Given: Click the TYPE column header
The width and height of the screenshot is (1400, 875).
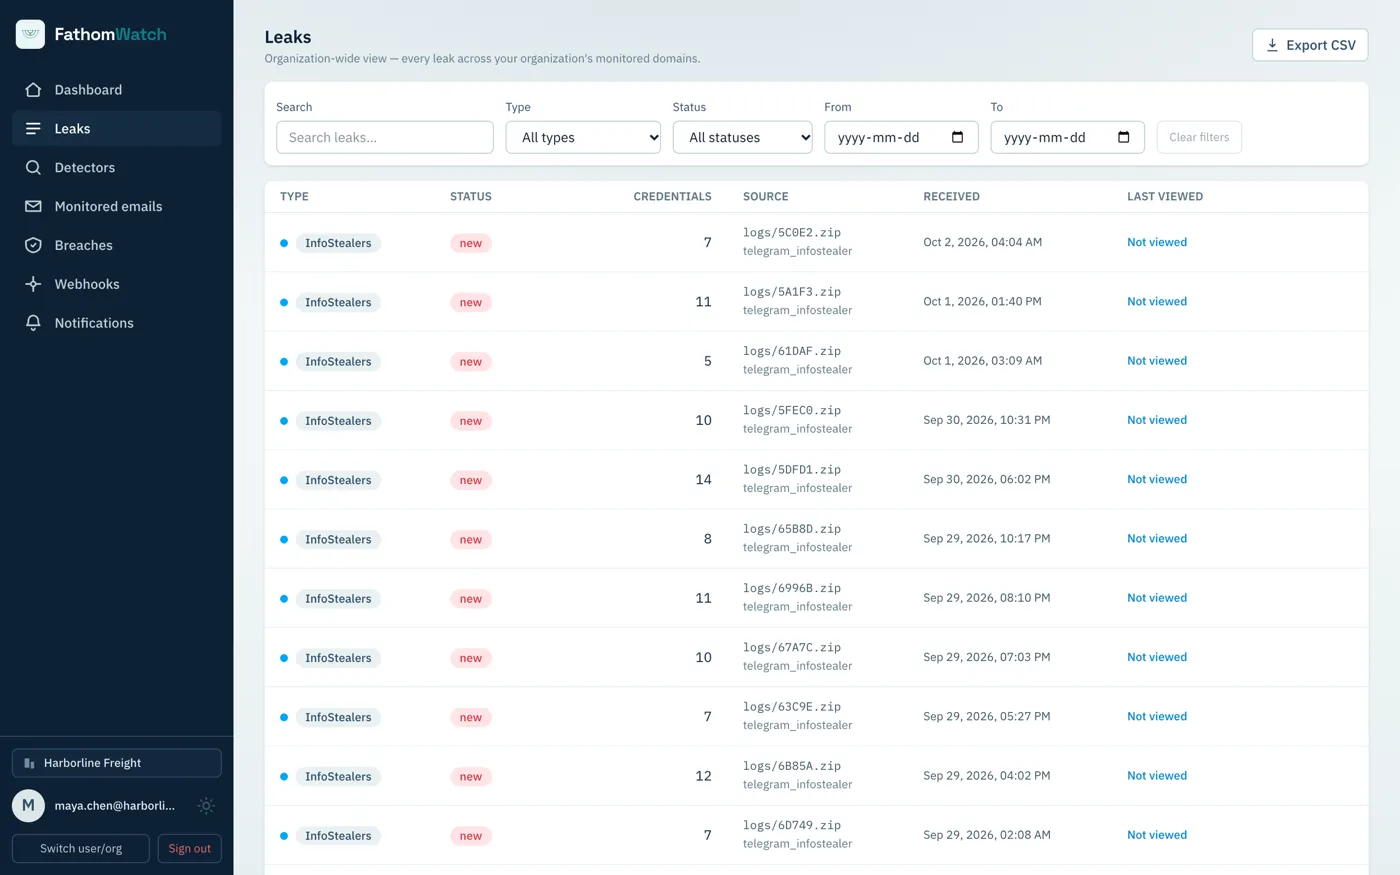Looking at the screenshot, I should tap(294, 197).
